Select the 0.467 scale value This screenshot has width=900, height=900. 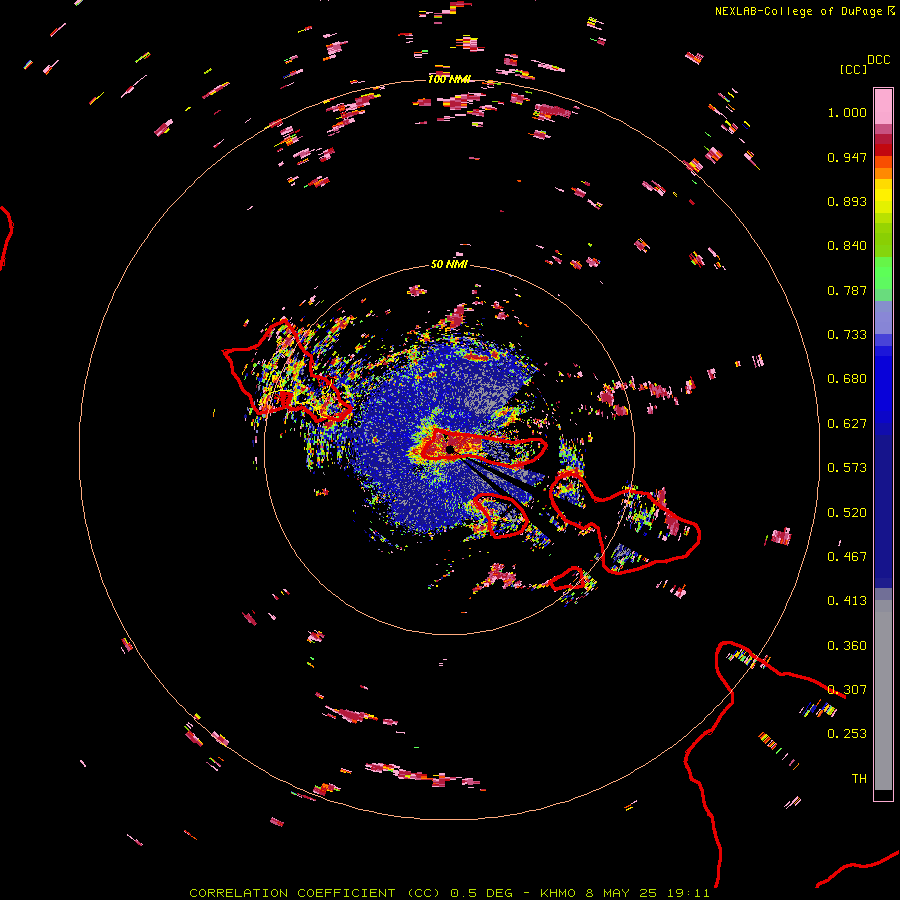847,557
